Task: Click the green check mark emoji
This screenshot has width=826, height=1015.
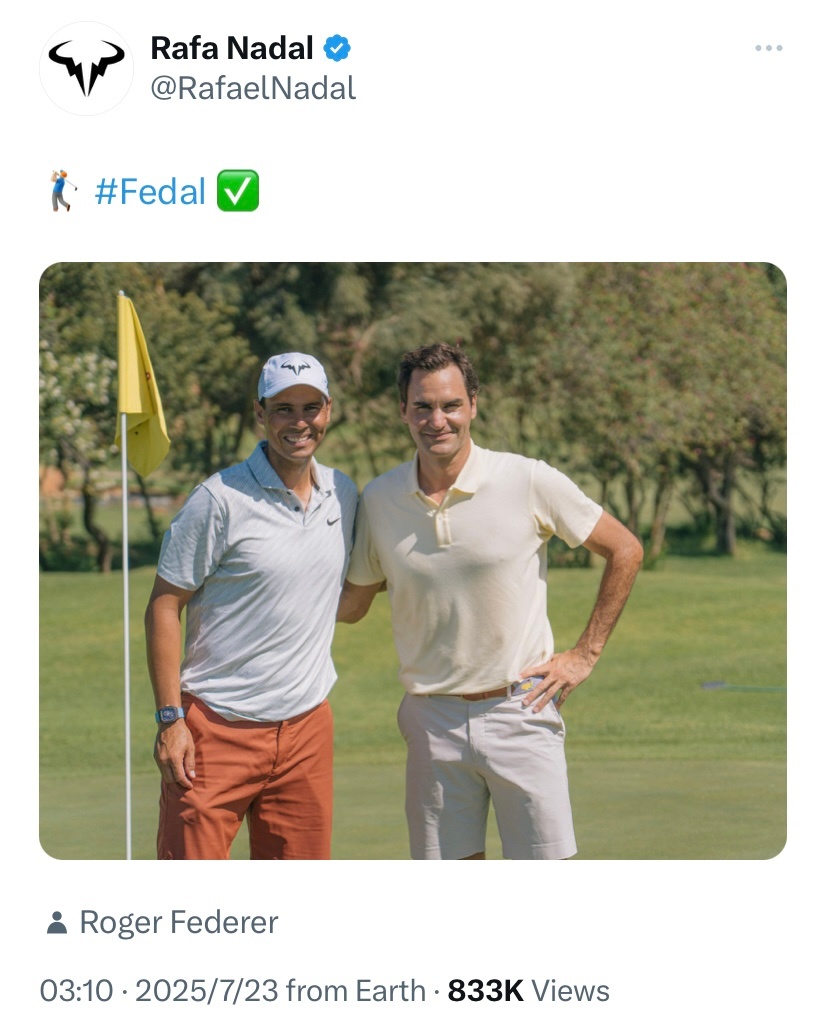Action: [238, 191]
